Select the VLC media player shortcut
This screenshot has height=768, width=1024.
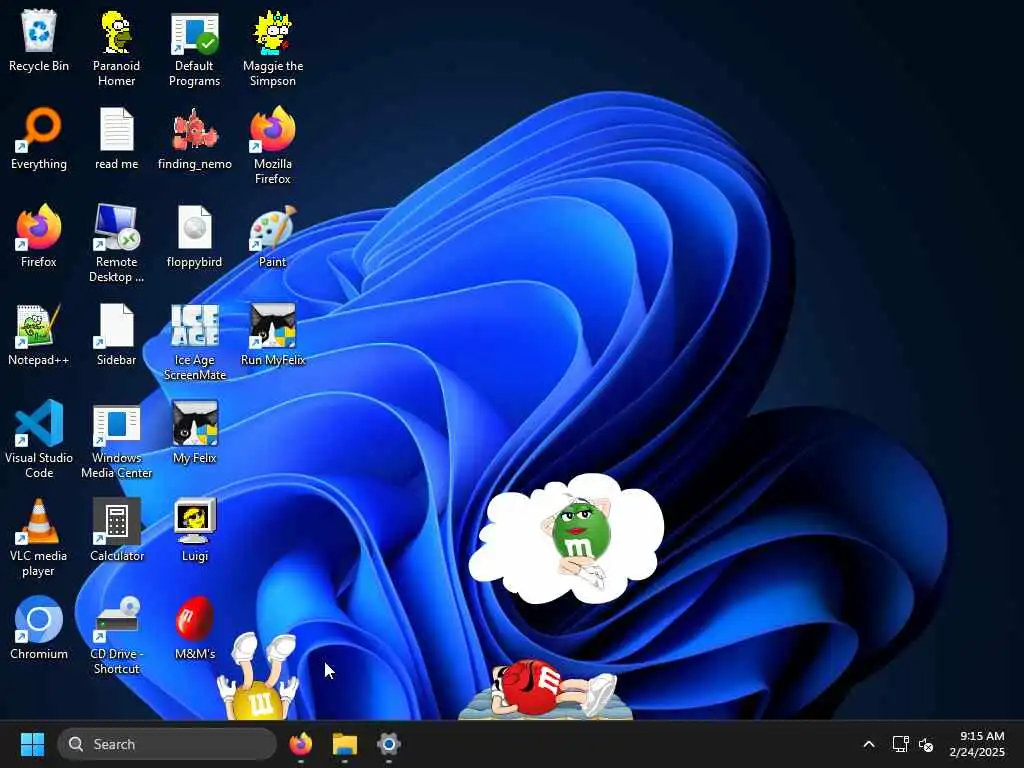(39, 537)
